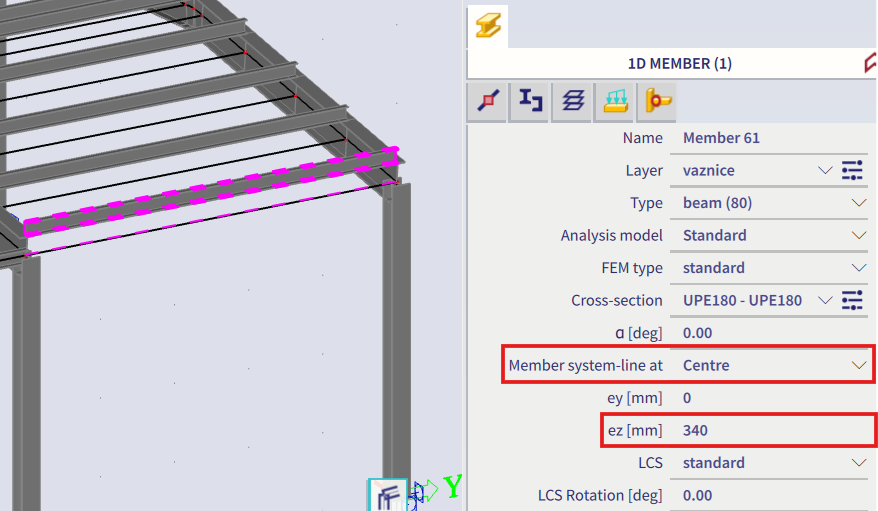This screenshot has width=878, height=511.
Task: Open layer settings icon beside vaznice
Action: pyautogui.click(x=852, y=170)
